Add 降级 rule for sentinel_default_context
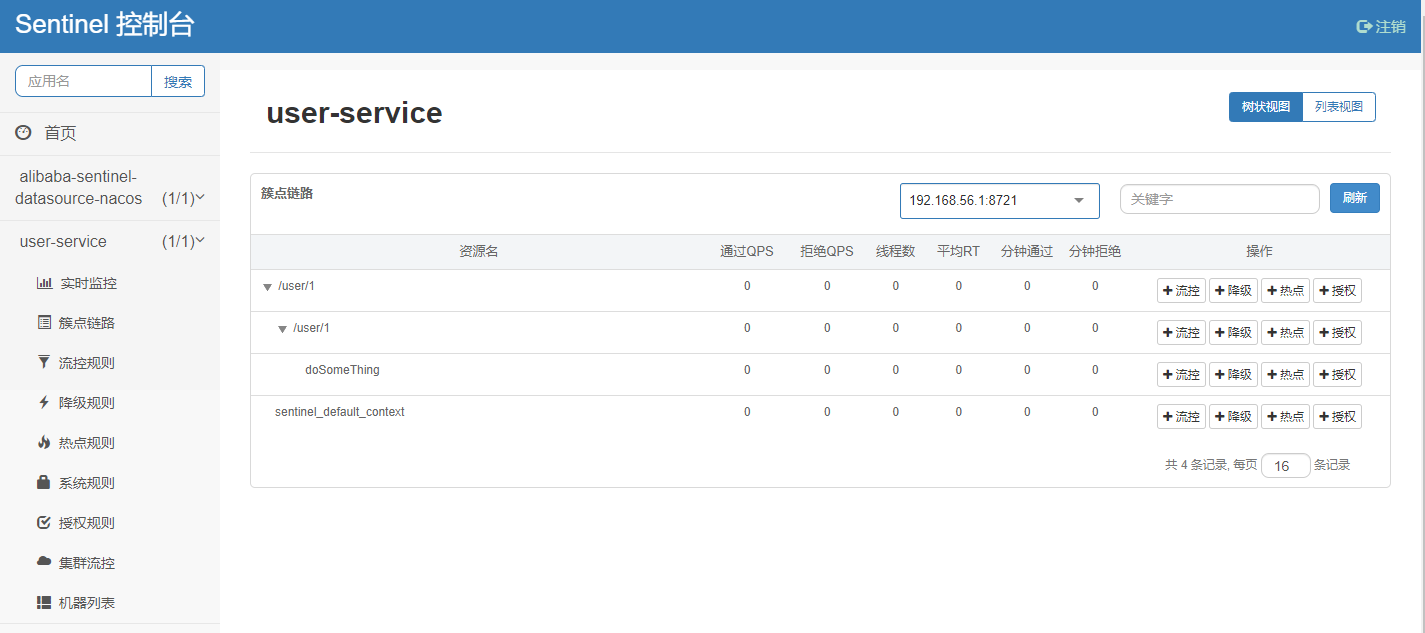 point(1233,416)
